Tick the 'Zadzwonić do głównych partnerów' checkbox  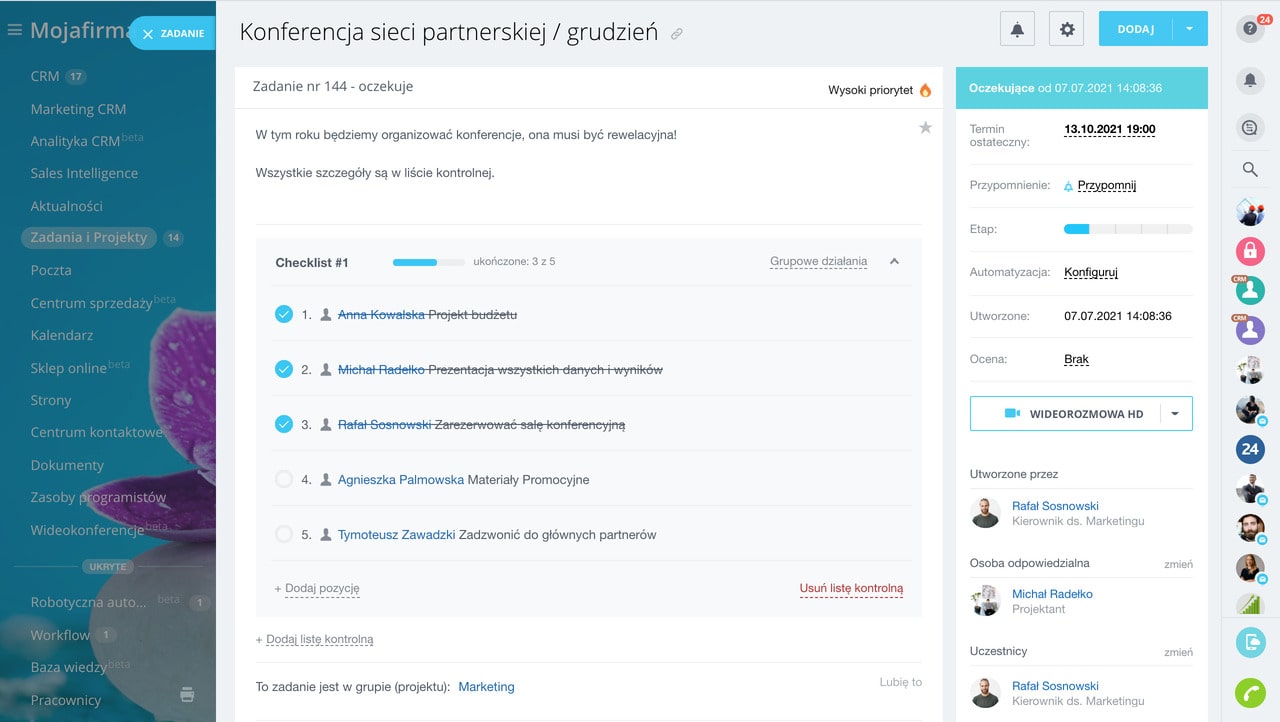[284, 534]
